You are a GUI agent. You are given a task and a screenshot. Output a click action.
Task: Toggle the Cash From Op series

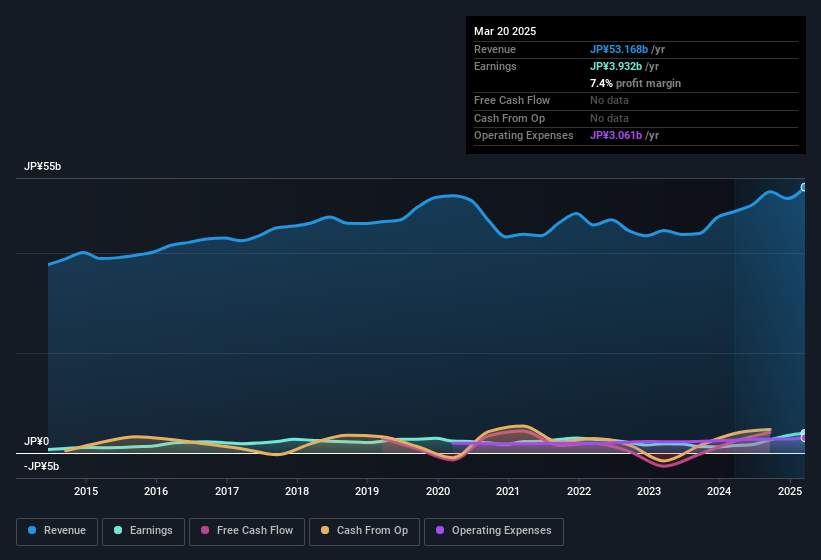(x=364, y=531)
